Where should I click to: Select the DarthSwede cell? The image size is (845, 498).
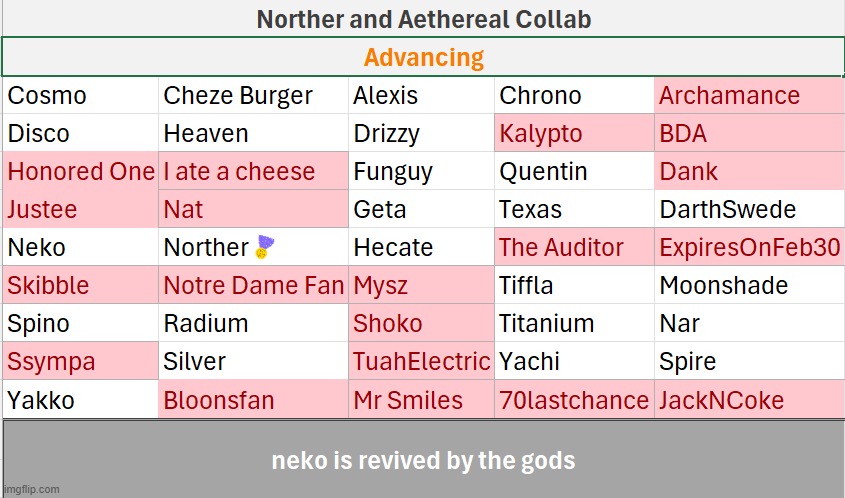point(750,209)
